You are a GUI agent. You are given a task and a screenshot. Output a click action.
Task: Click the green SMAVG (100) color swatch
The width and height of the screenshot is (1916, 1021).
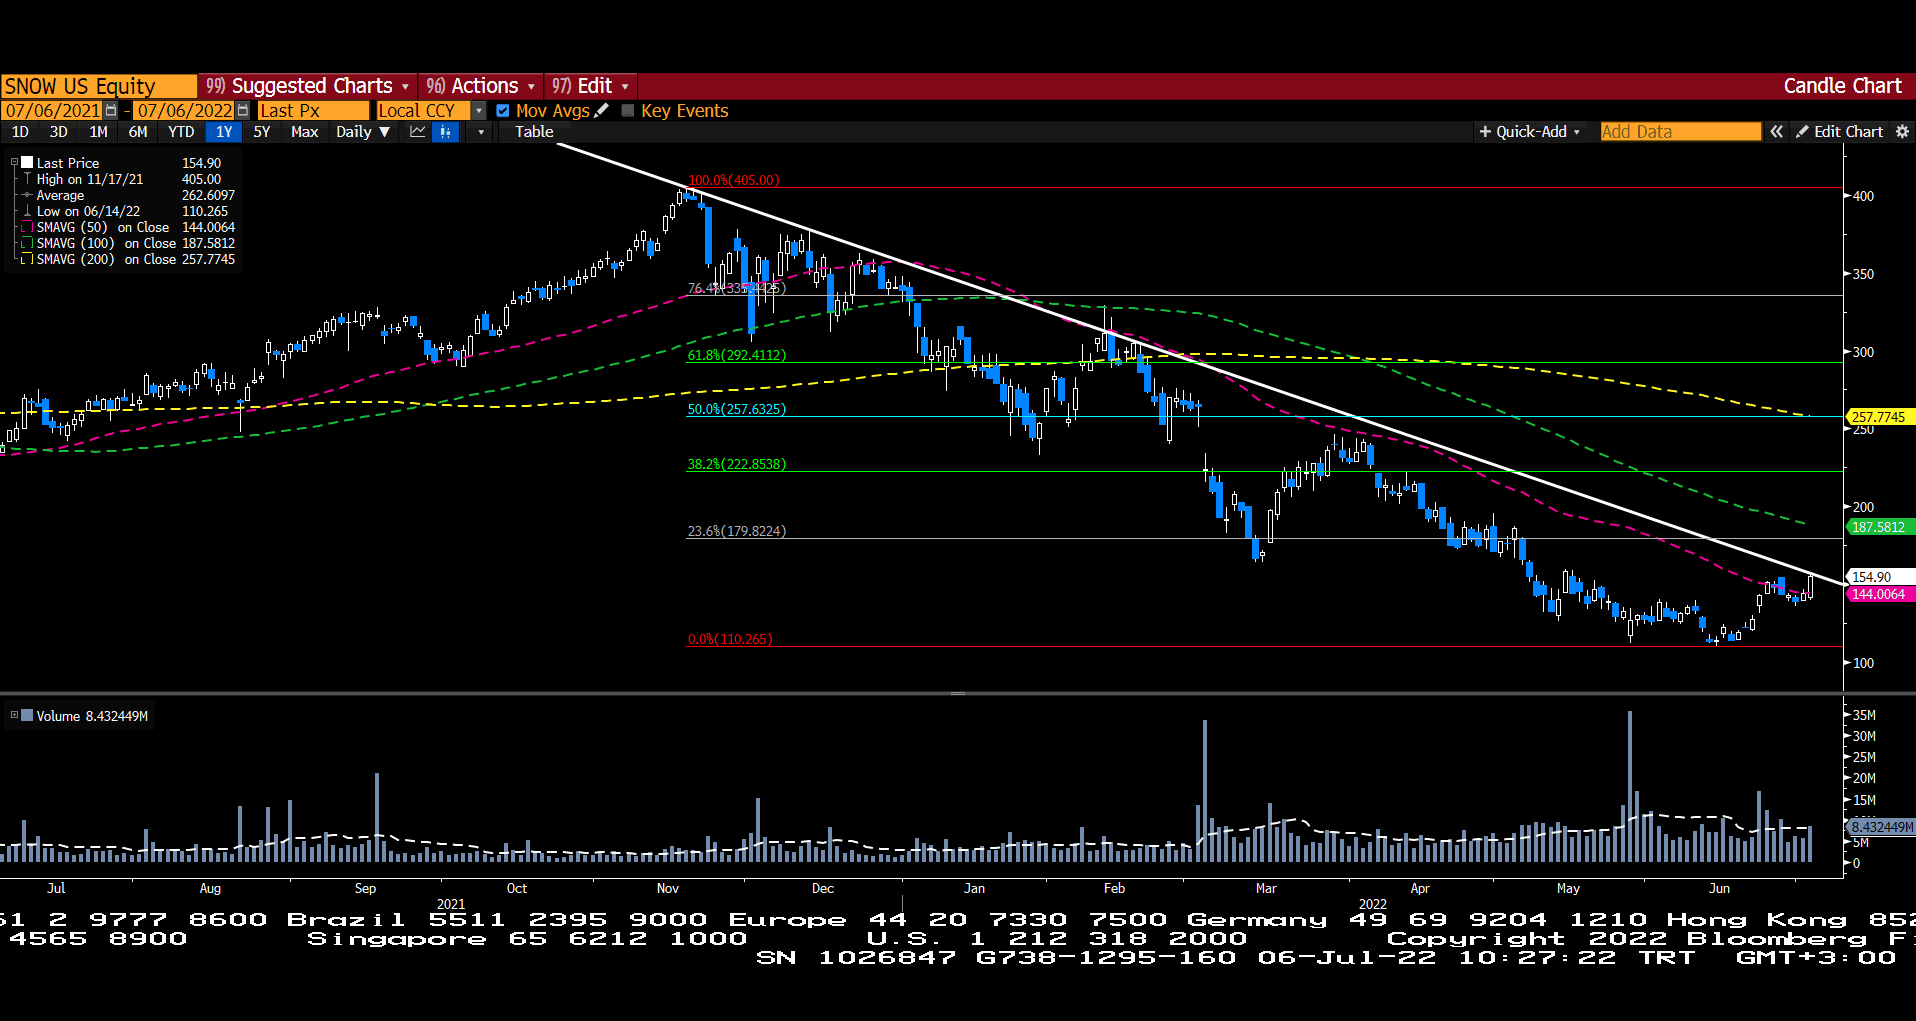point(27,243)
